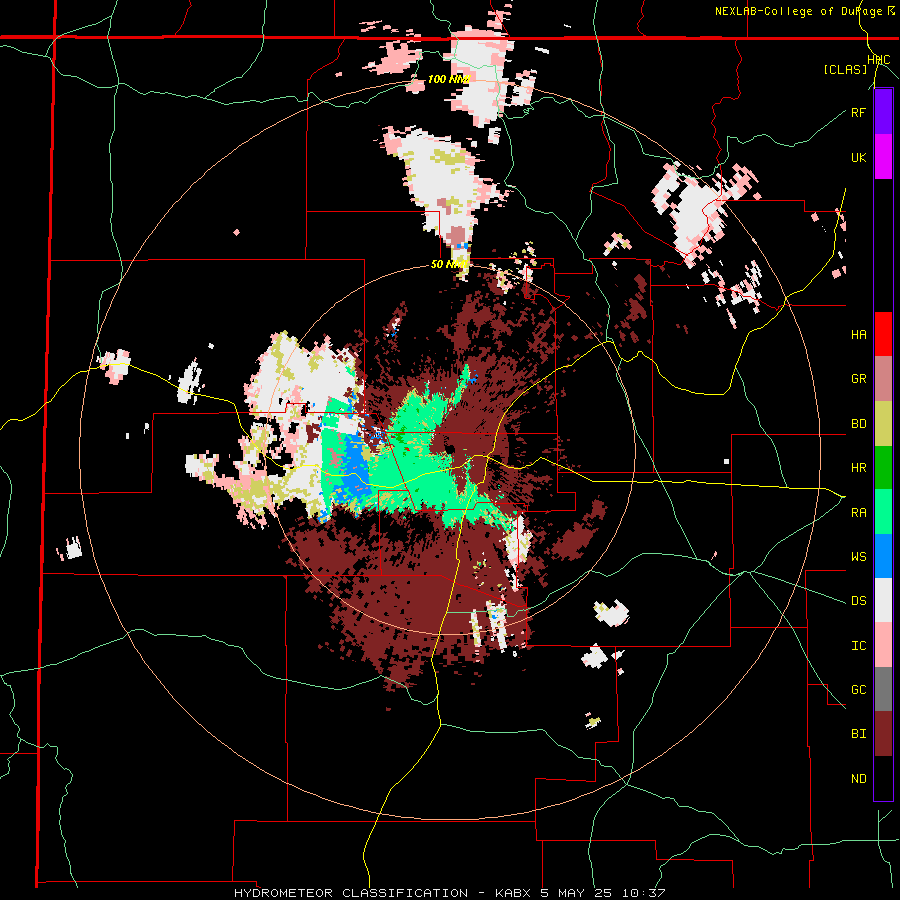Click the '50 NM' range ring label
Viewport: 900px width, 900px height.
point(449,265)
